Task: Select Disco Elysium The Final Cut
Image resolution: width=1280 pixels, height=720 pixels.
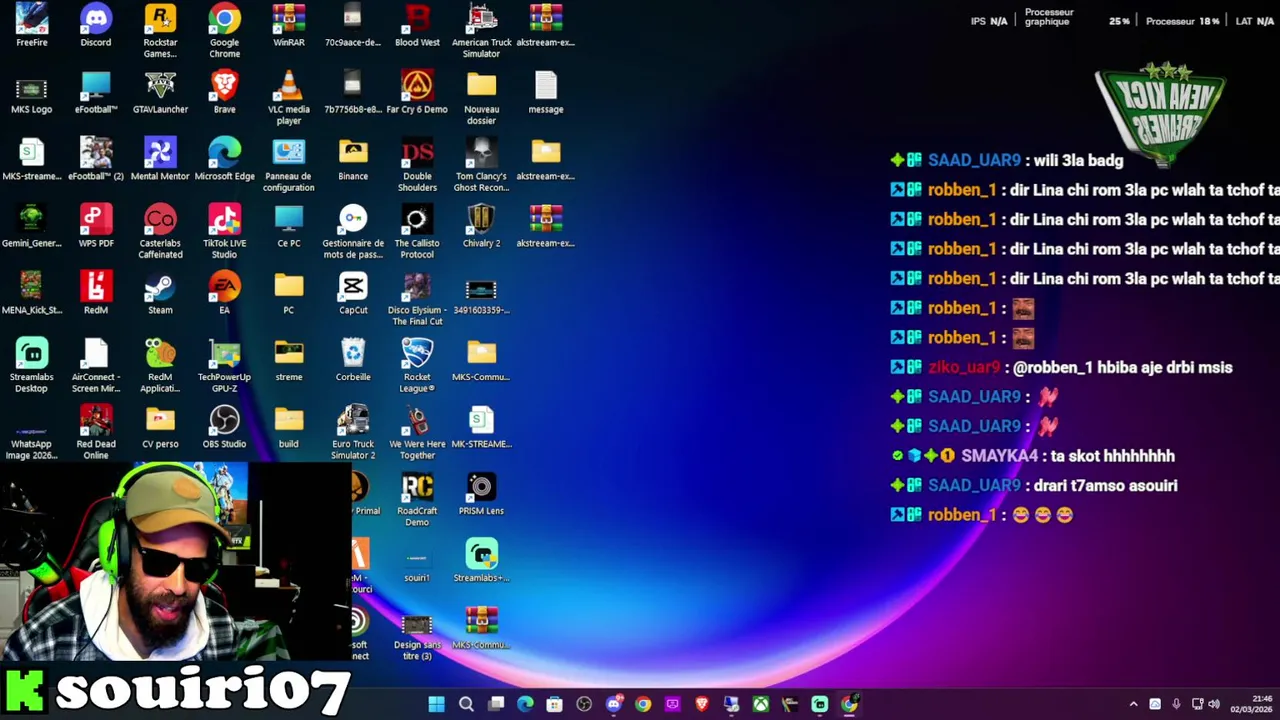Action: pyautogui.click(x=417, y=299)
